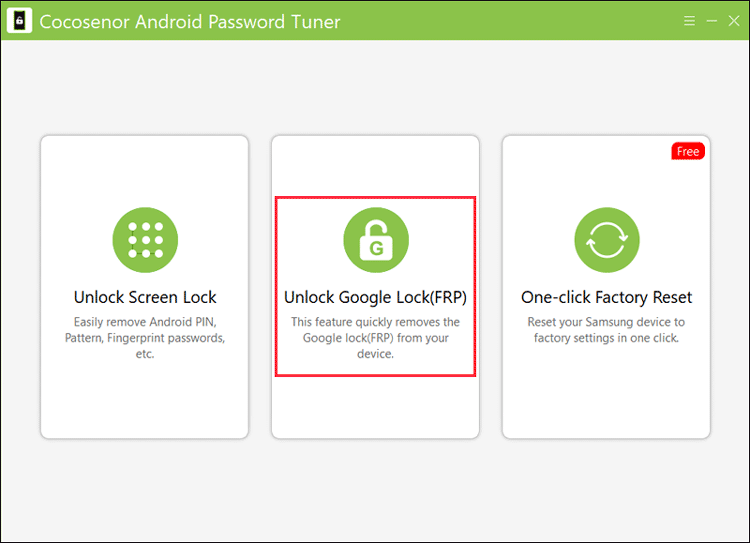Click the circular arrows factory reset icon
Viewport: 750px width, 543px height.
coord(607,240)
